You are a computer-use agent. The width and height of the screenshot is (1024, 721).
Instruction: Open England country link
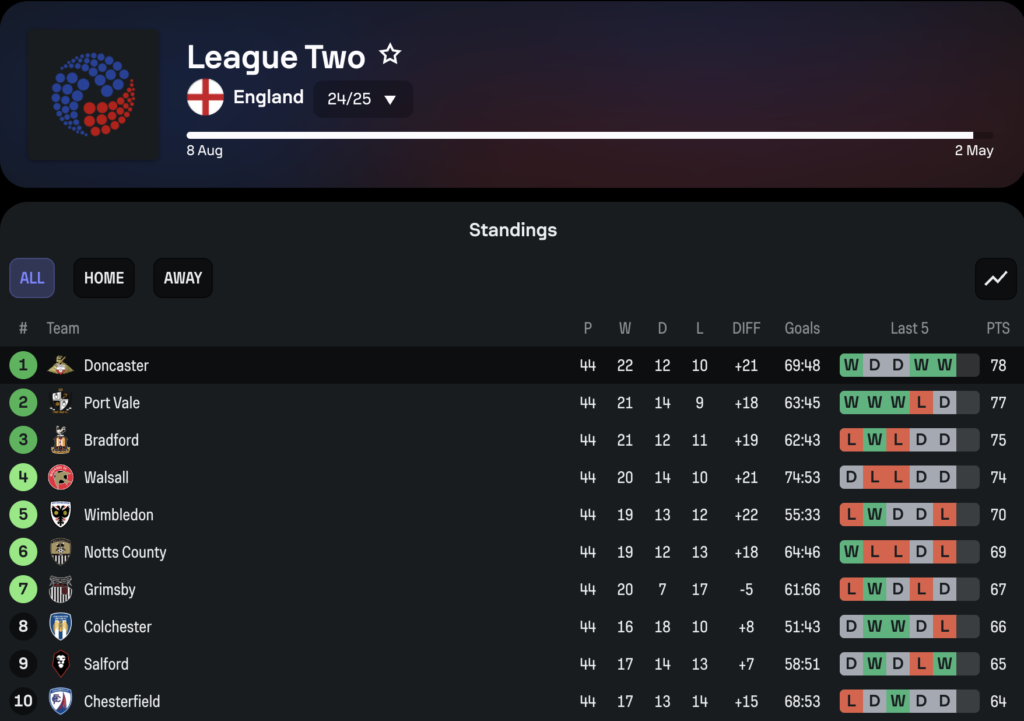pyautogui.click(x=268, y=97)
